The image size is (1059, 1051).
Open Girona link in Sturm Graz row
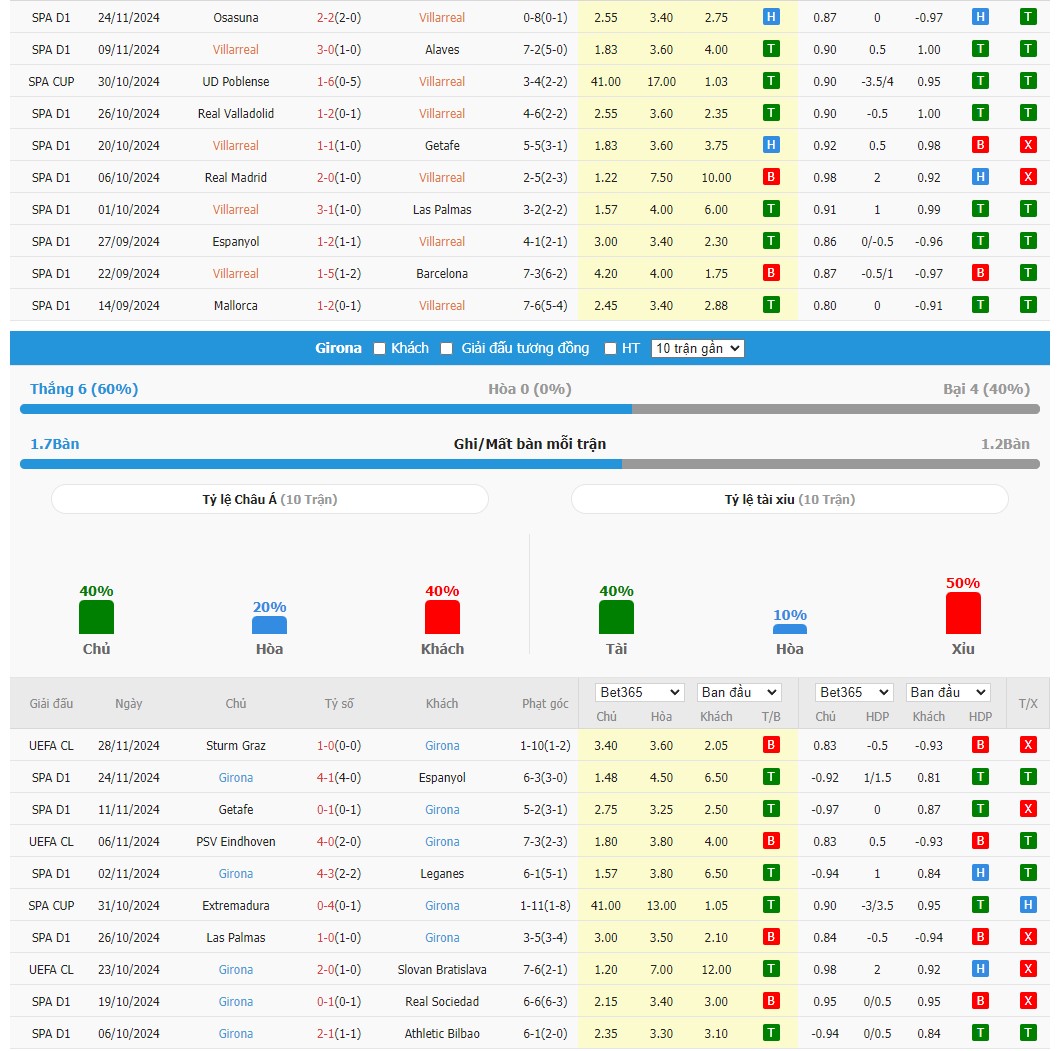(x=442, y=746)
